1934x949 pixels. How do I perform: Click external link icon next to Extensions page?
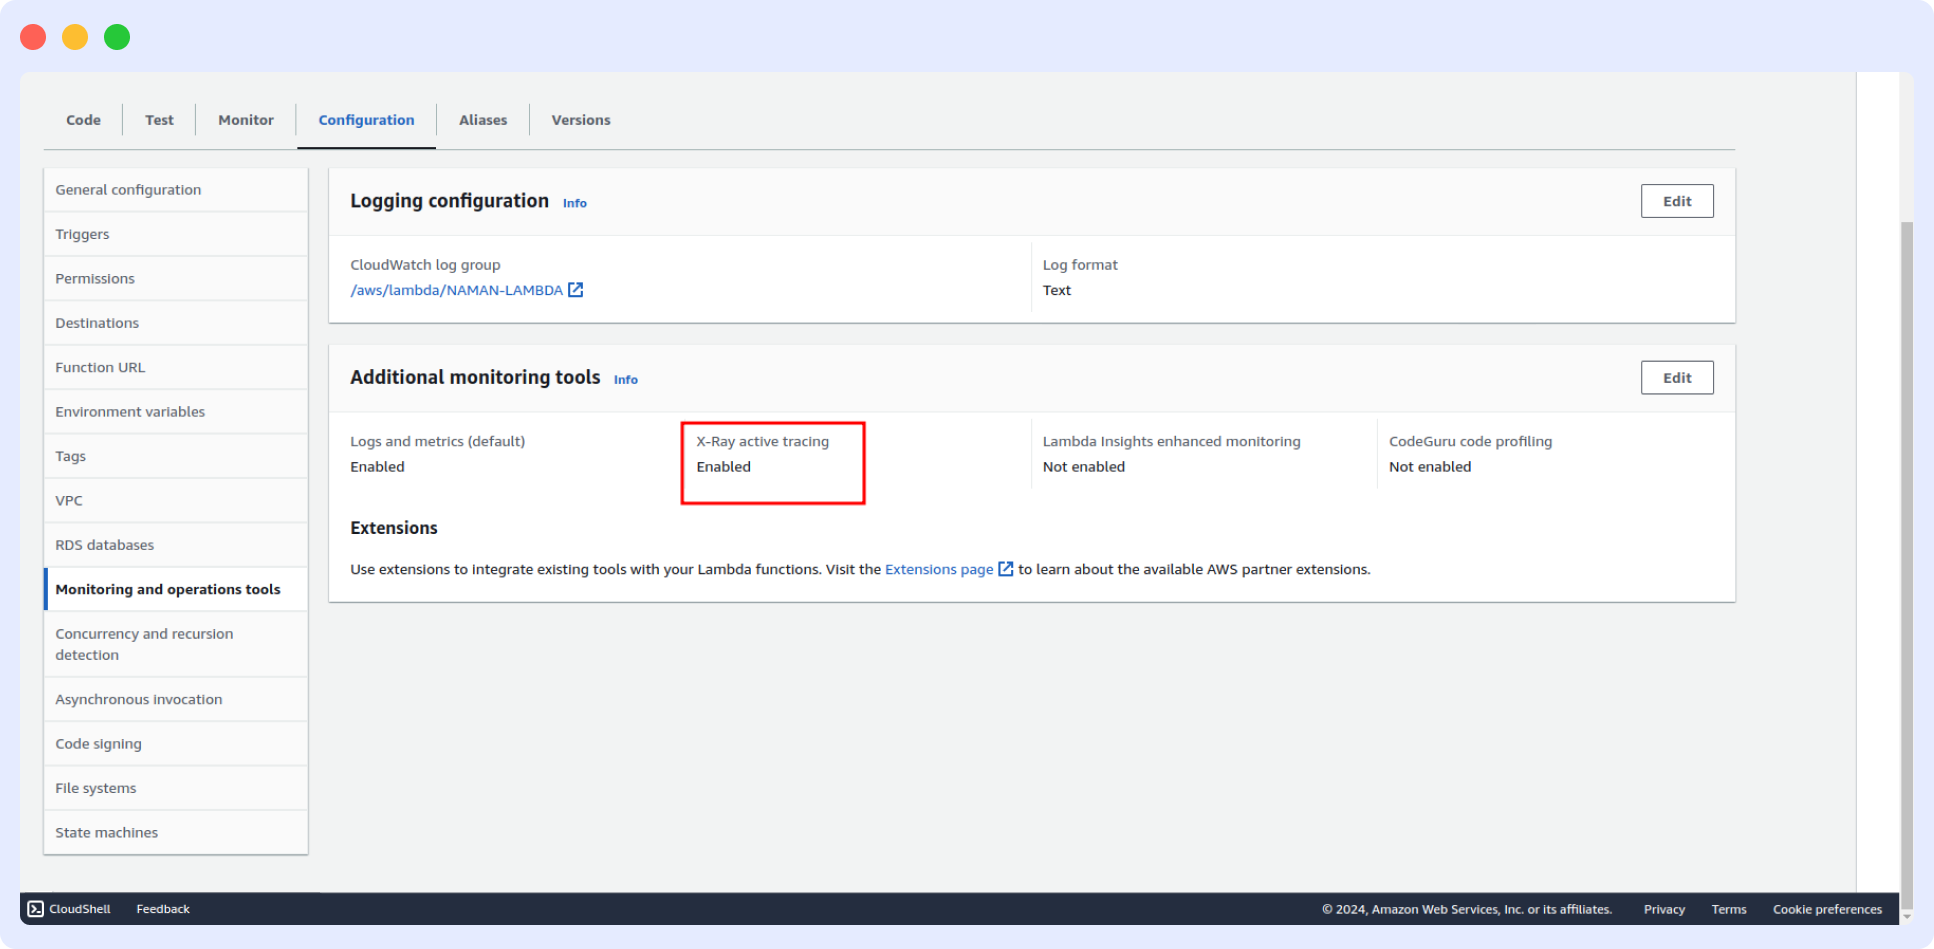1006,569
